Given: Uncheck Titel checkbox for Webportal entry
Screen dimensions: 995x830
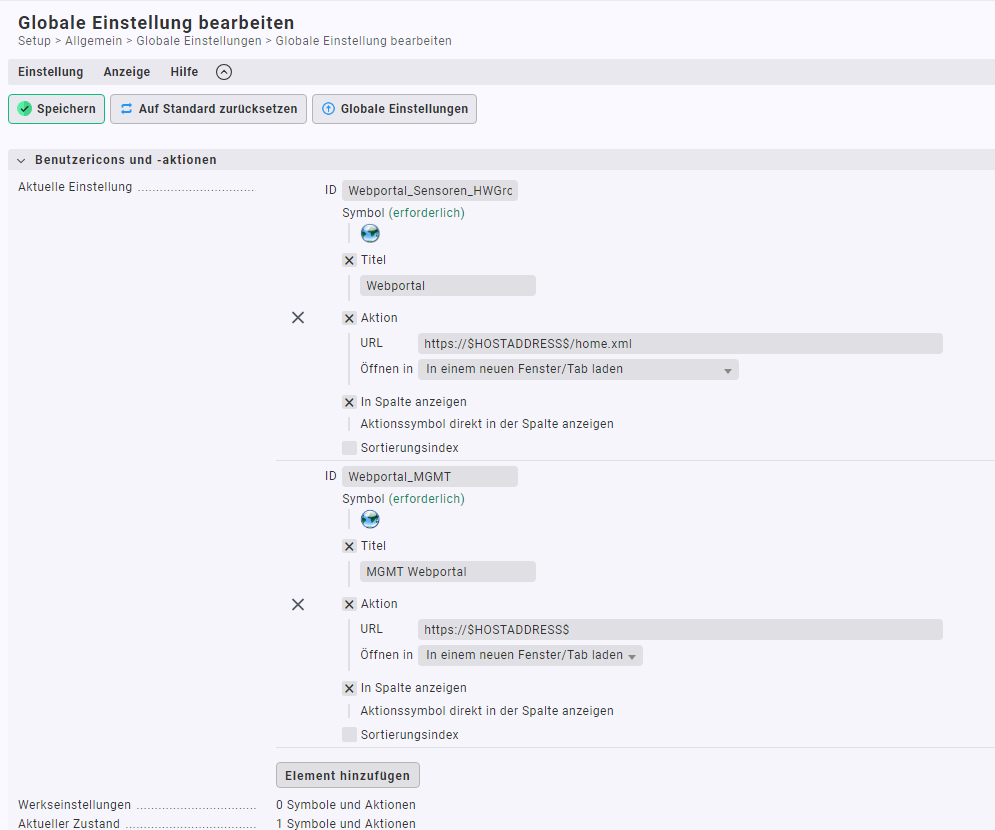Looking at the screenshot, I should 349,260.
